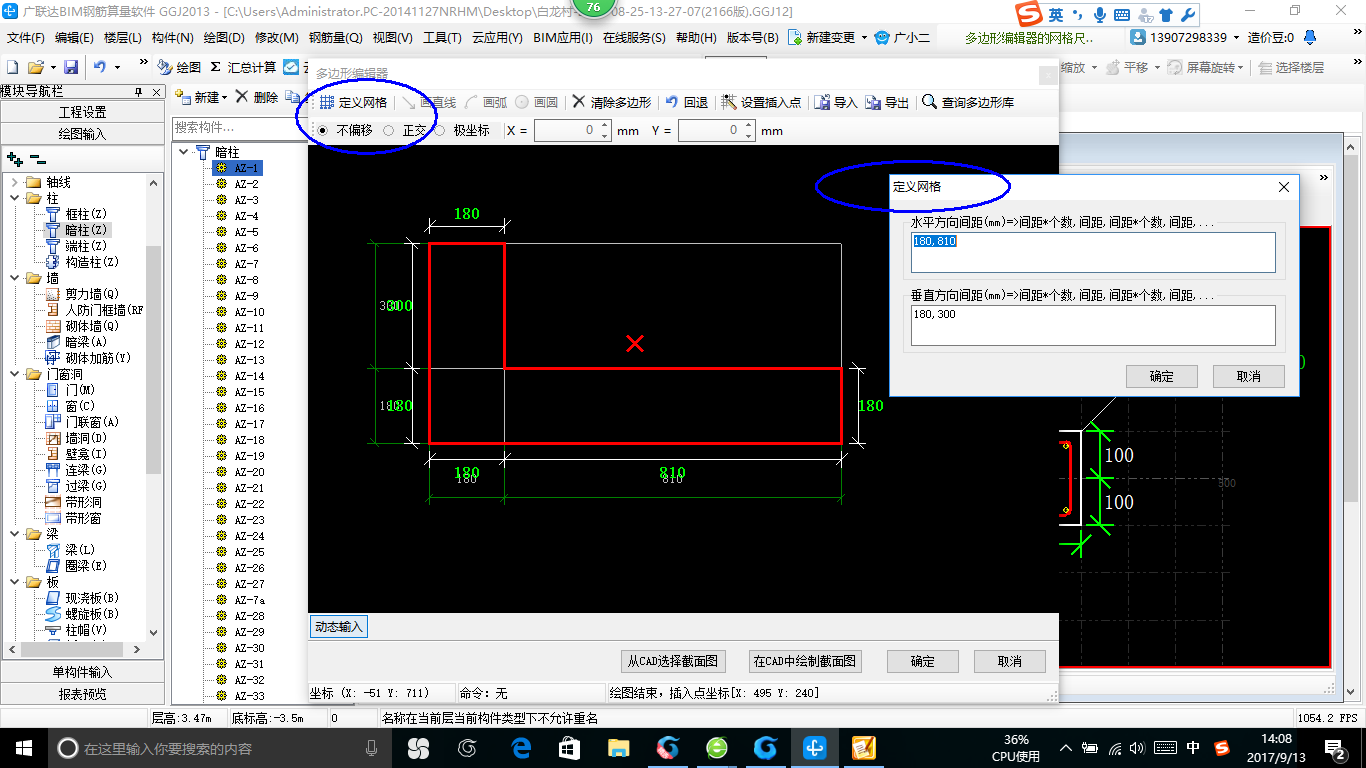Image resolution: width=1366 pixels, height=768 pixels.
Task: Select the 不偏移 radio button
Action: coord(322,130)
